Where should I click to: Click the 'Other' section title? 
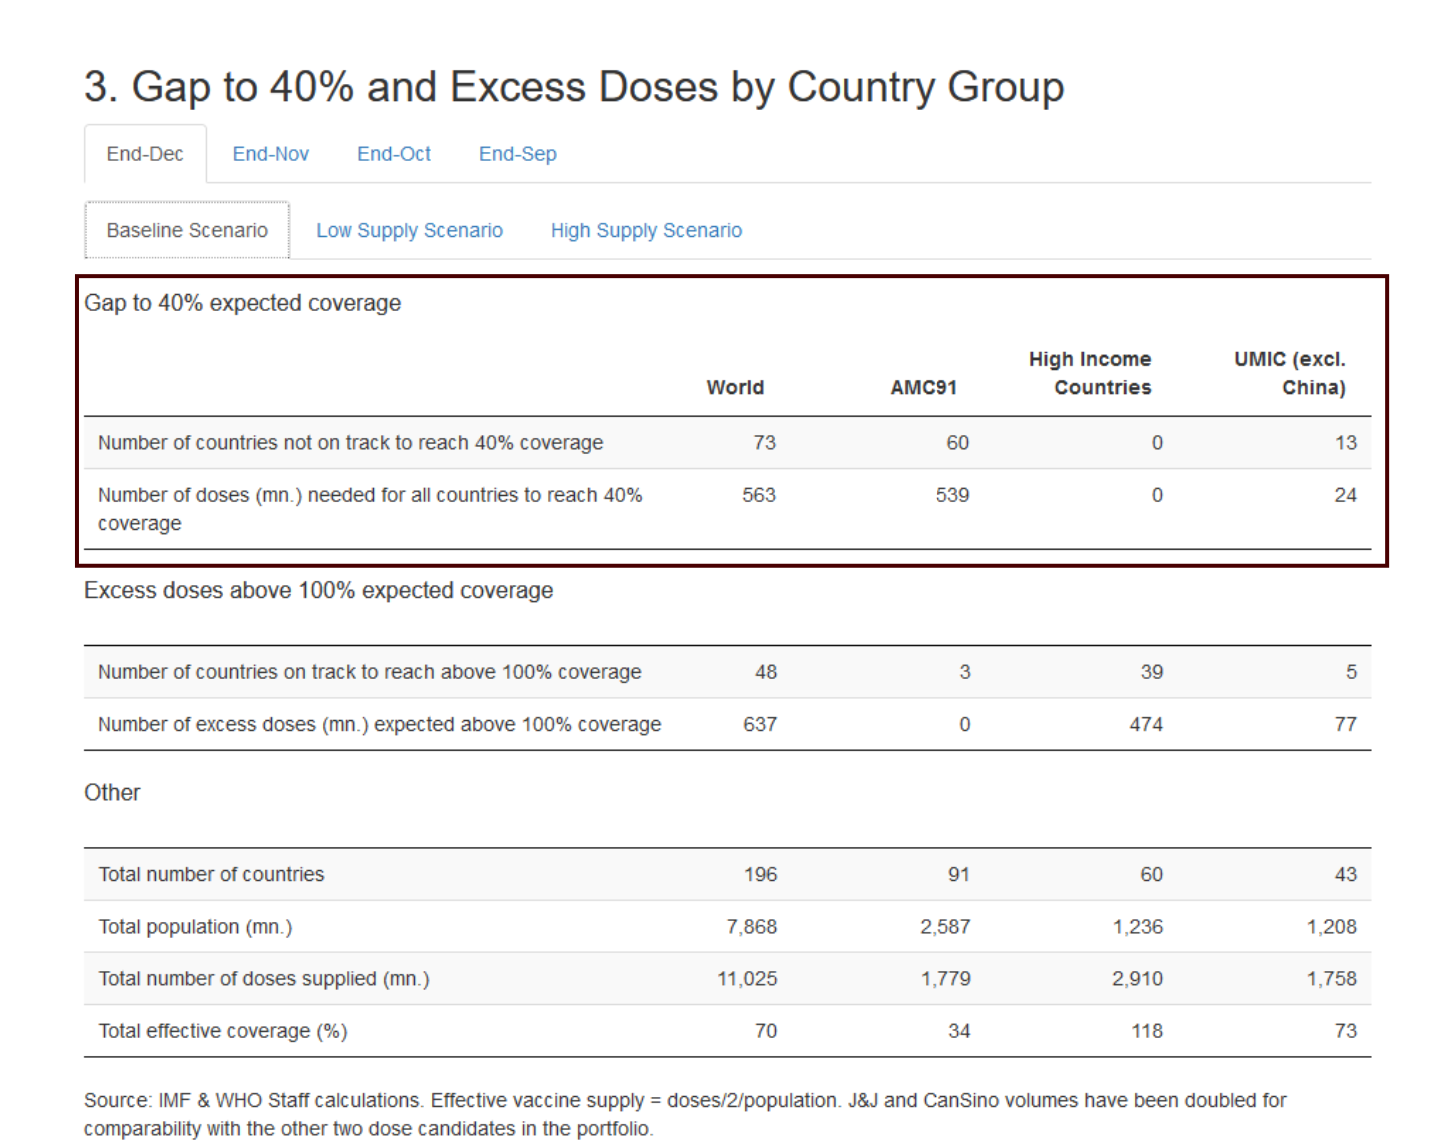point(112,793)
